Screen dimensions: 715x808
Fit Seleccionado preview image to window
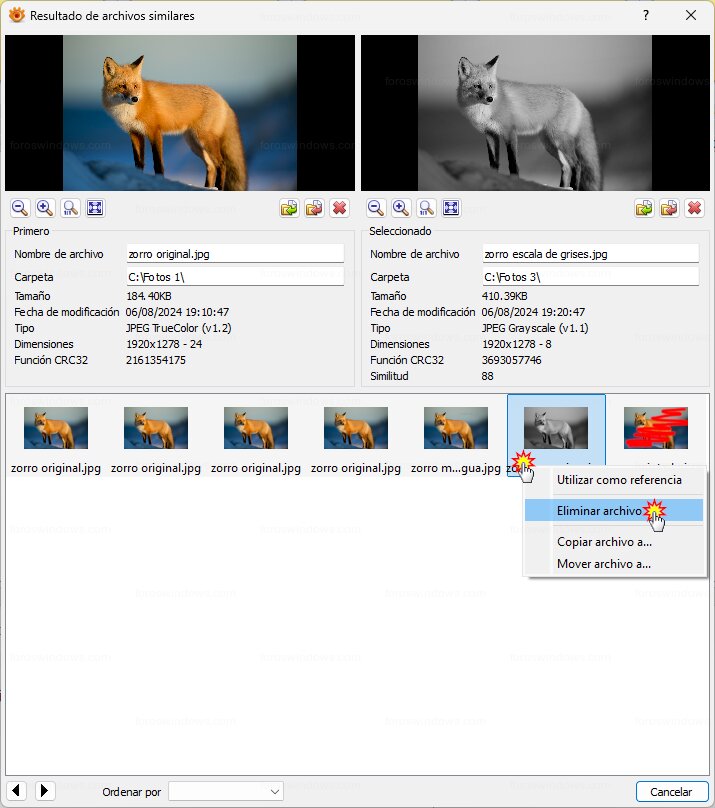tap(451, 208)
